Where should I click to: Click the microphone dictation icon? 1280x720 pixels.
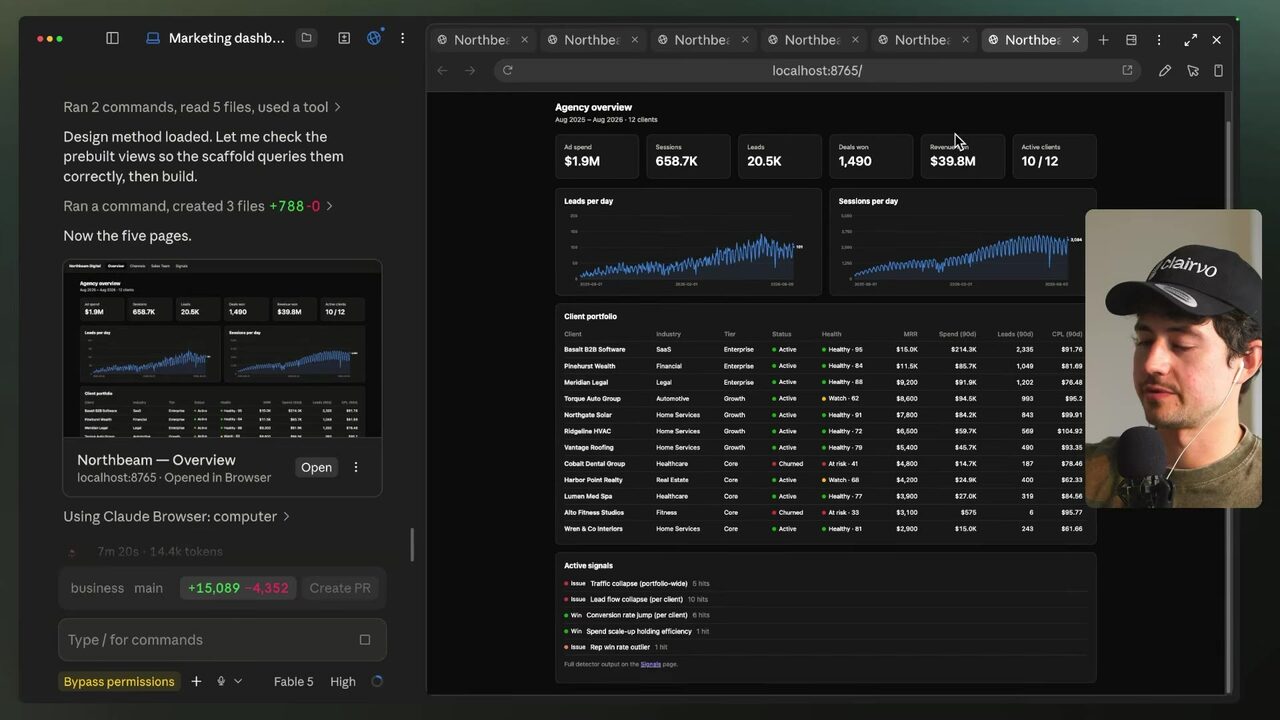point(221,681)
